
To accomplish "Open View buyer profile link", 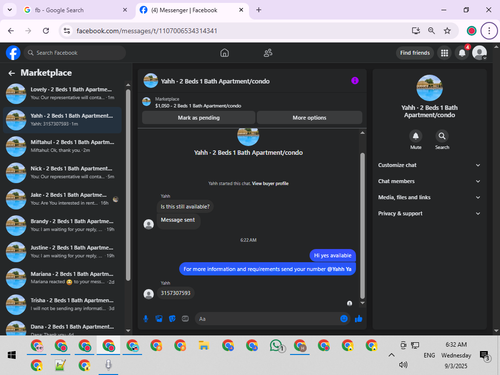I will point(270,183).
